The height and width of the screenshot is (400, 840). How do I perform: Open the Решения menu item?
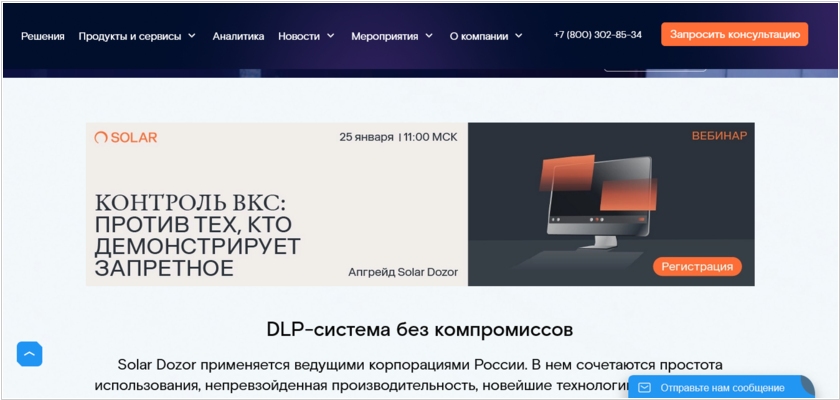click(43, 36)
